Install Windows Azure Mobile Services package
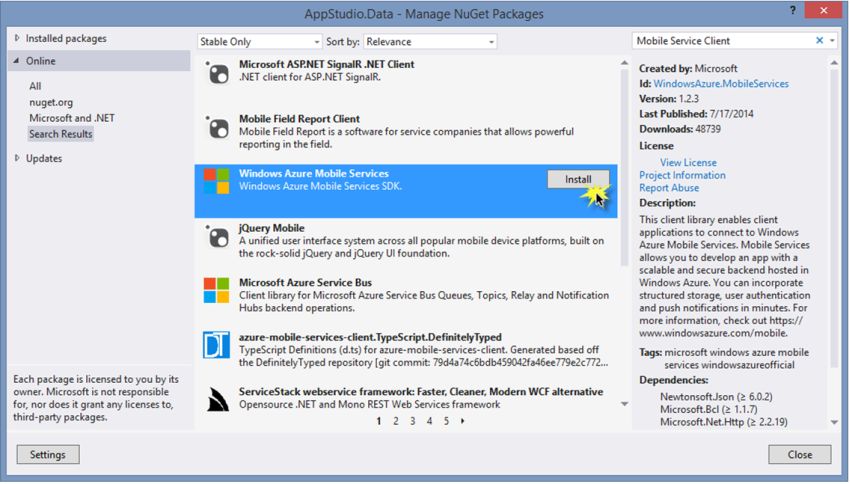The height and width of the screenshot is (484, 850). [x=578, y=179]
